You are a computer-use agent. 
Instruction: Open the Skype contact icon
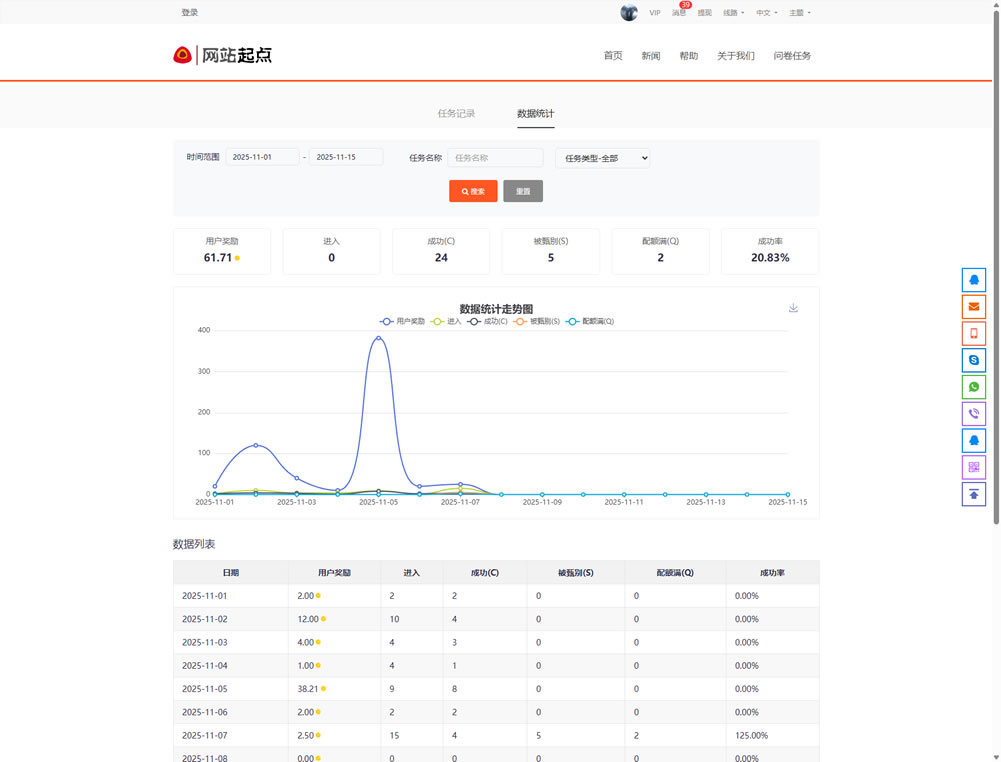(973, 360)
